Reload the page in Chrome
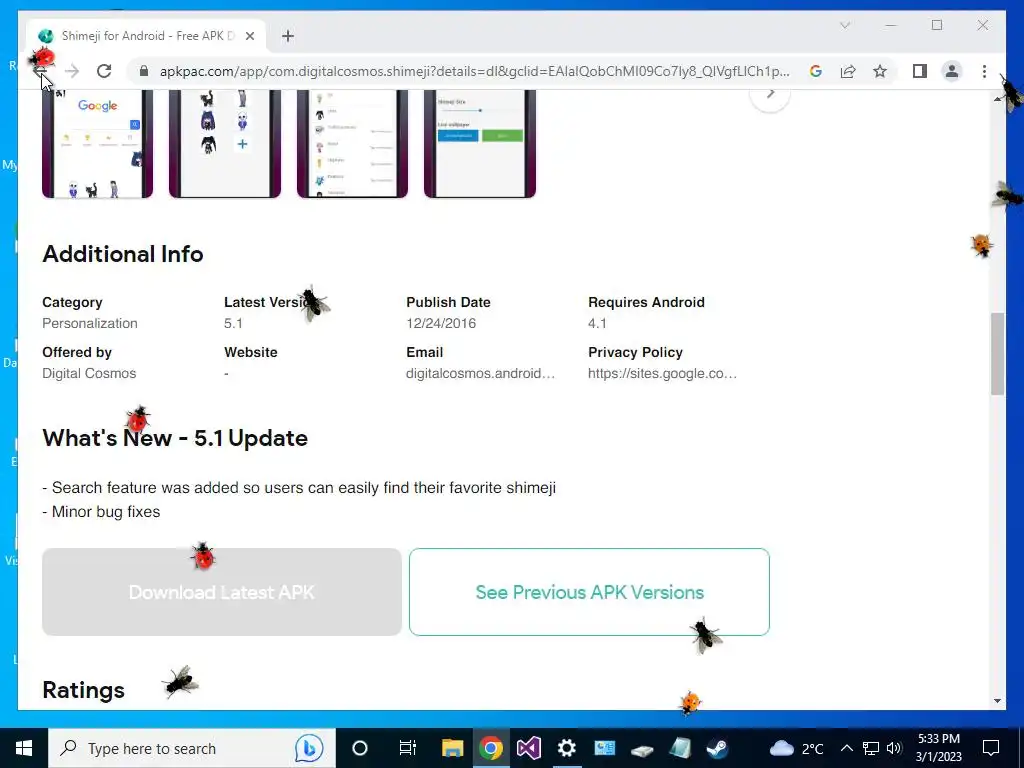Image resolution: width=1024 pixels, height=768 pixels. click(x=104, y=71)
